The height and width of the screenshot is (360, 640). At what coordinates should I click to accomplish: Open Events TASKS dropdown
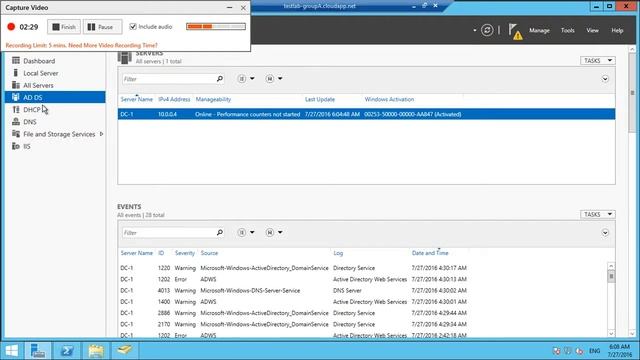598,214
